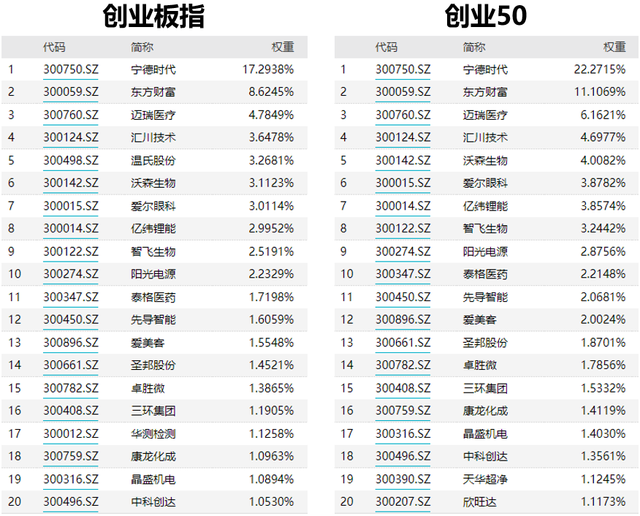Image resolution: width=640 pixels, height=516 pixels.
Task: Open code link 300059.SZ in 创业板指 table
Action: (71, 92)
